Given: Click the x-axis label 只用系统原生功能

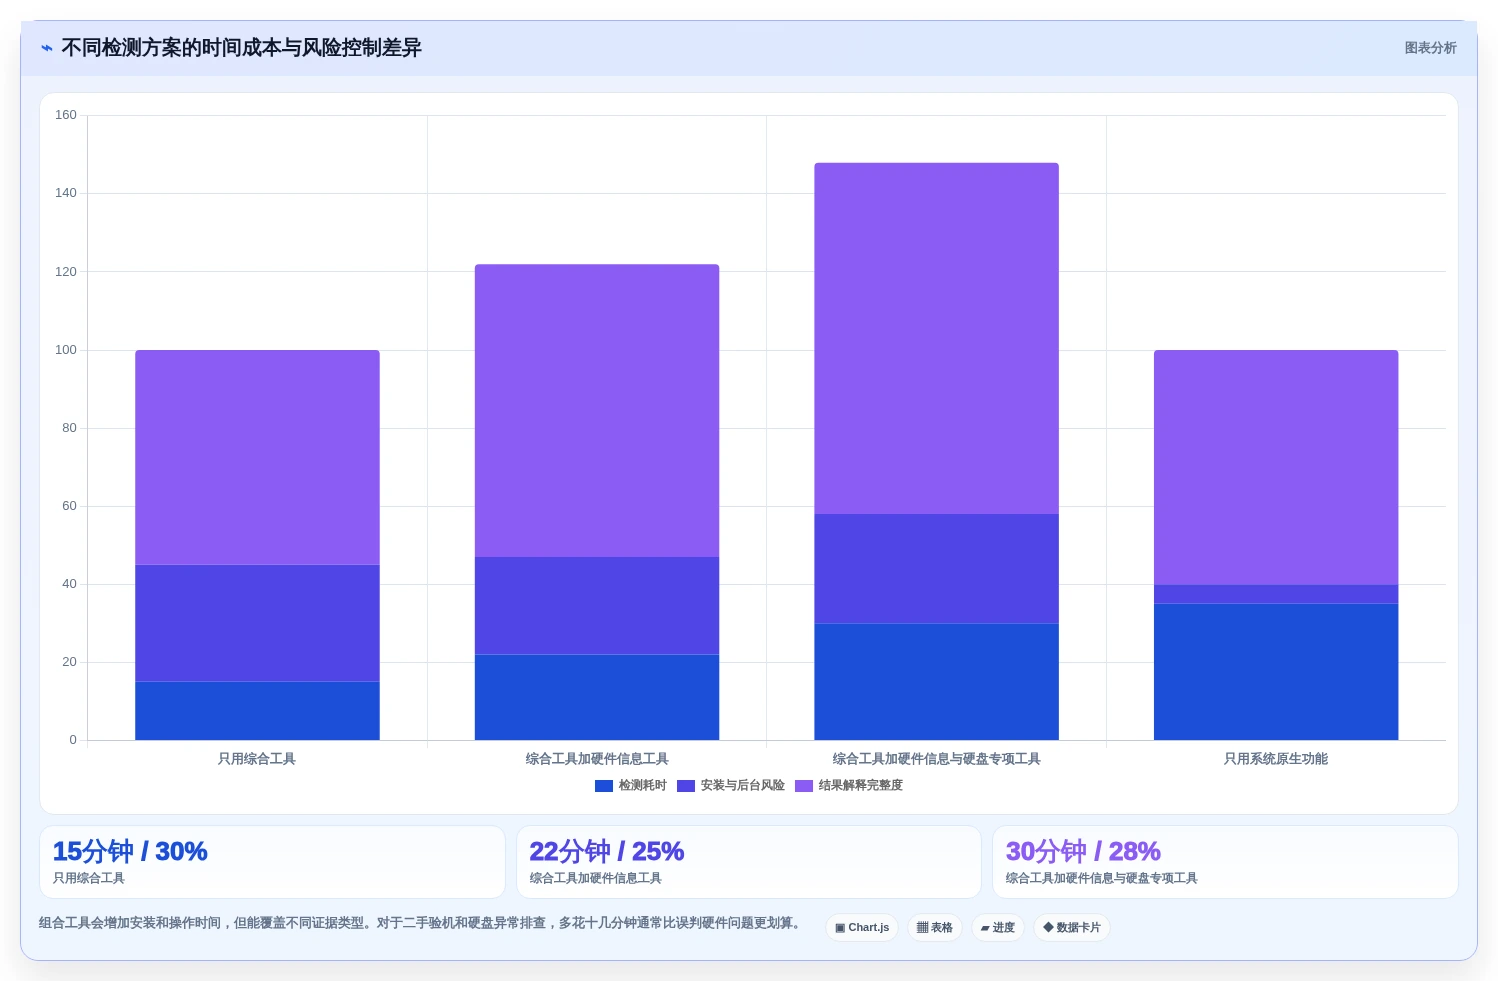Looking at the screenshot, I should (x=1276, y=759).
